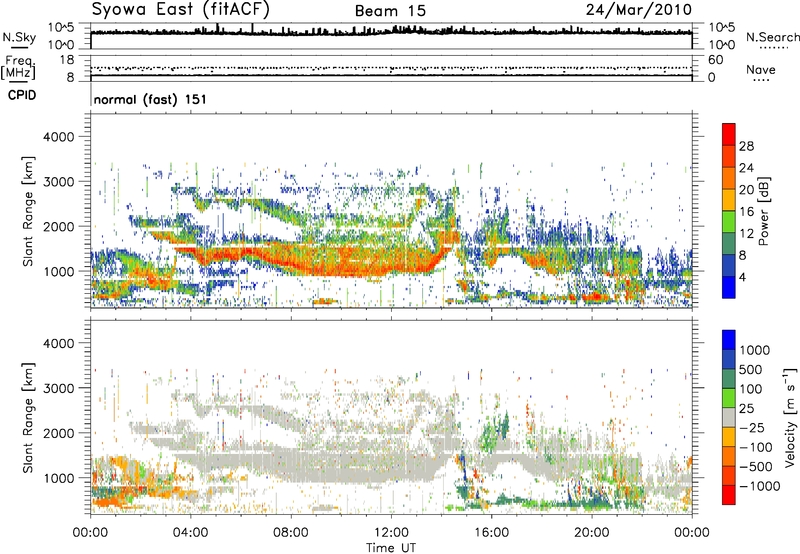
Task: Click the '2000' tick on velocity panel axis
Action: click(x=59, y=434)
